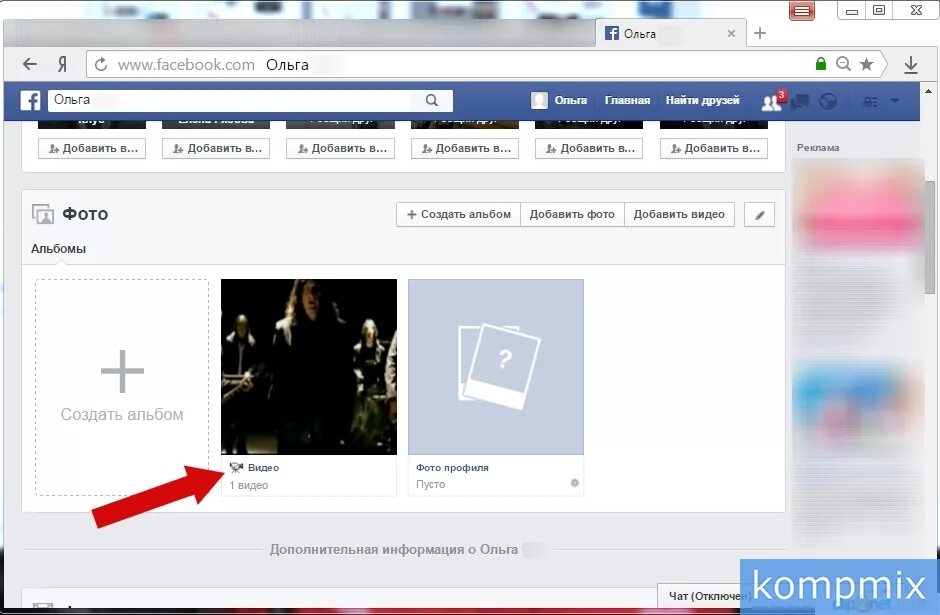The width and height of the screenshot is (940, 615).
Task: Open friend requests with 3 notifications
Action: (x=772, y=101)
